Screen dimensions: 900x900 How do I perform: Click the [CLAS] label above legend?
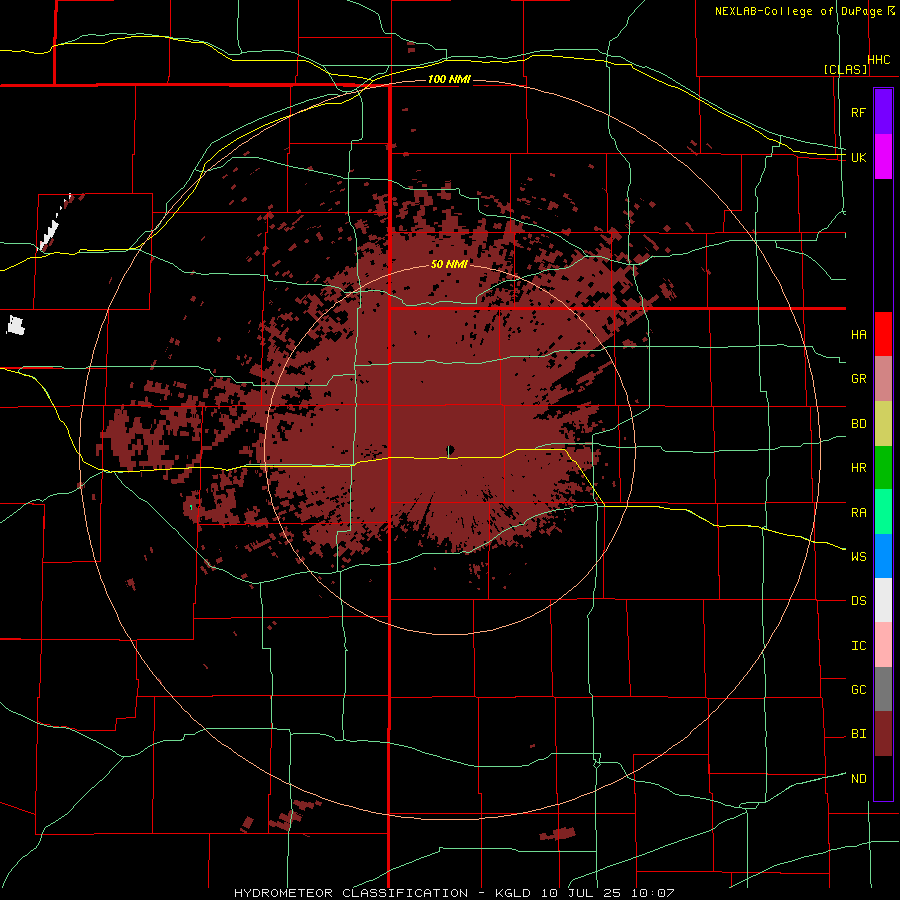[845, 69]
